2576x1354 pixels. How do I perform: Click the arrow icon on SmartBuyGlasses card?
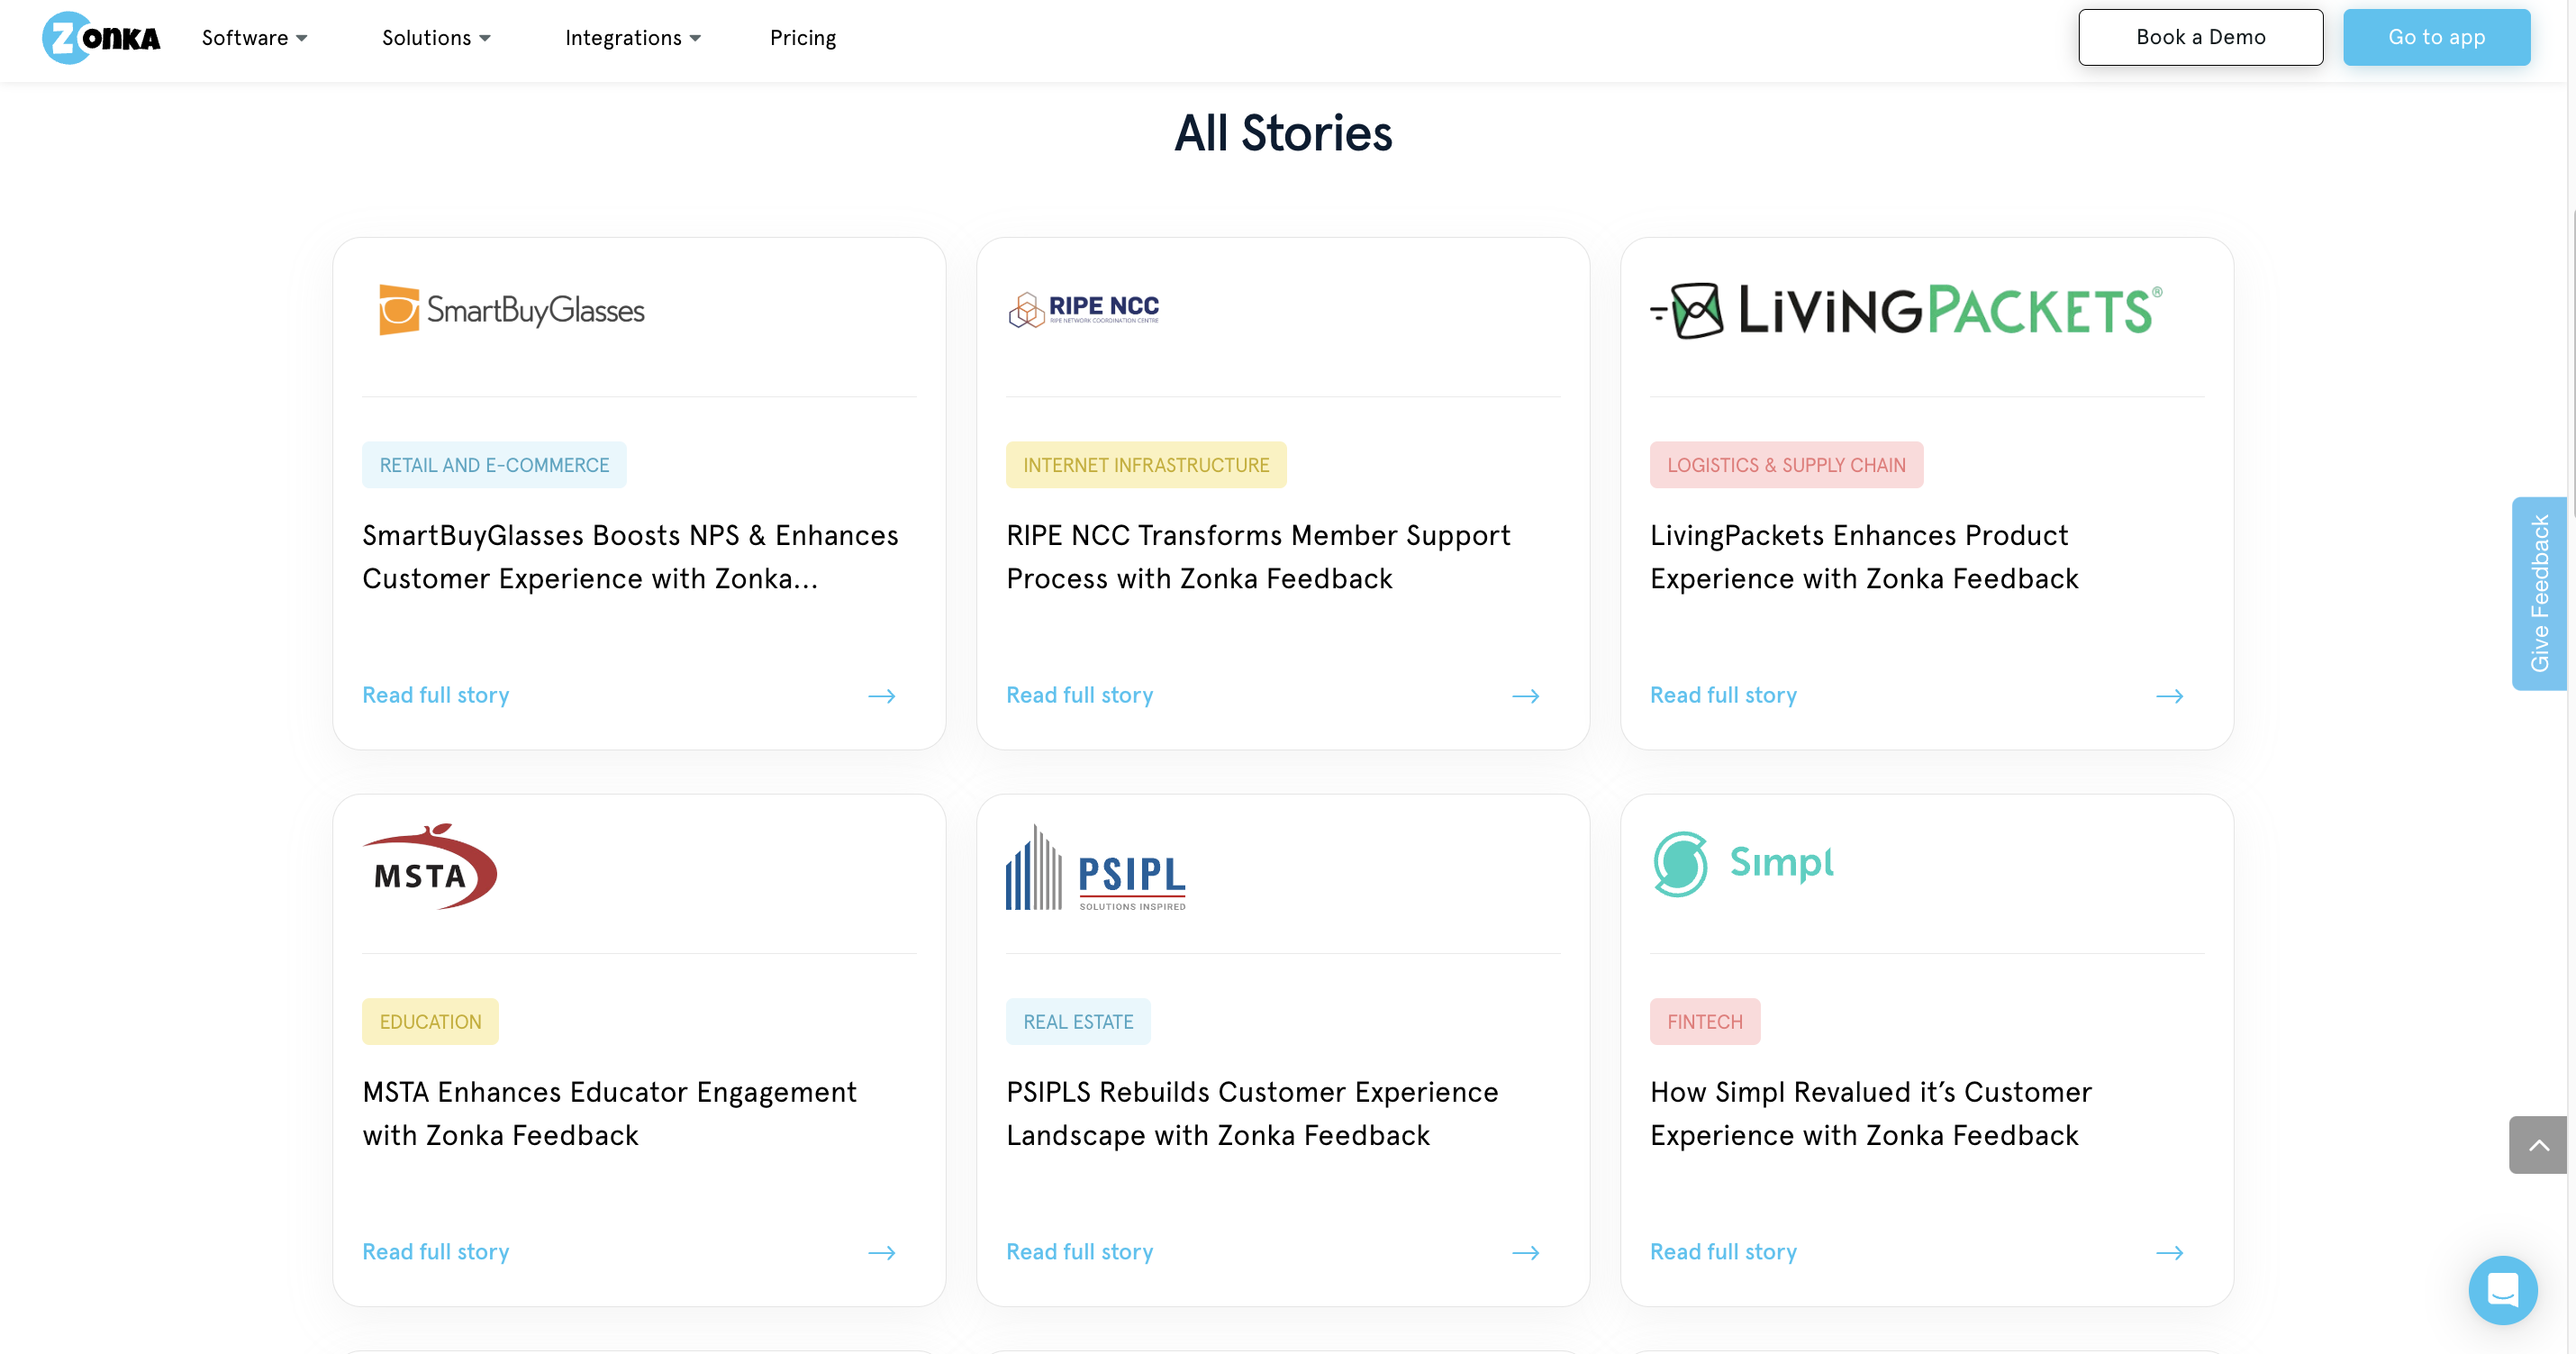(x=881, y=696)
